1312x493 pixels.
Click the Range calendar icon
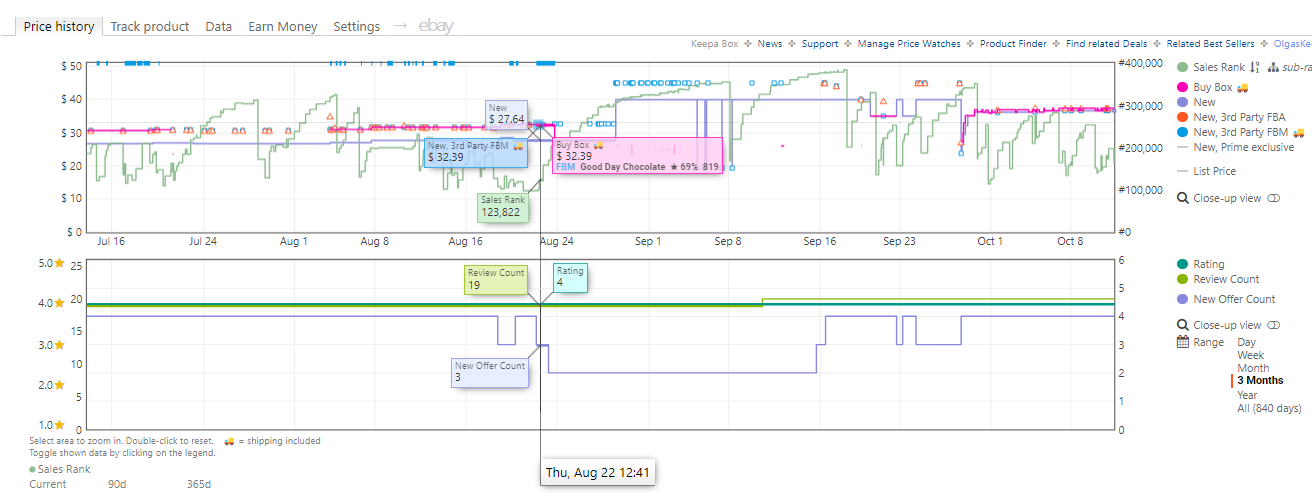pyautogui.click(x=1184, y=342)
